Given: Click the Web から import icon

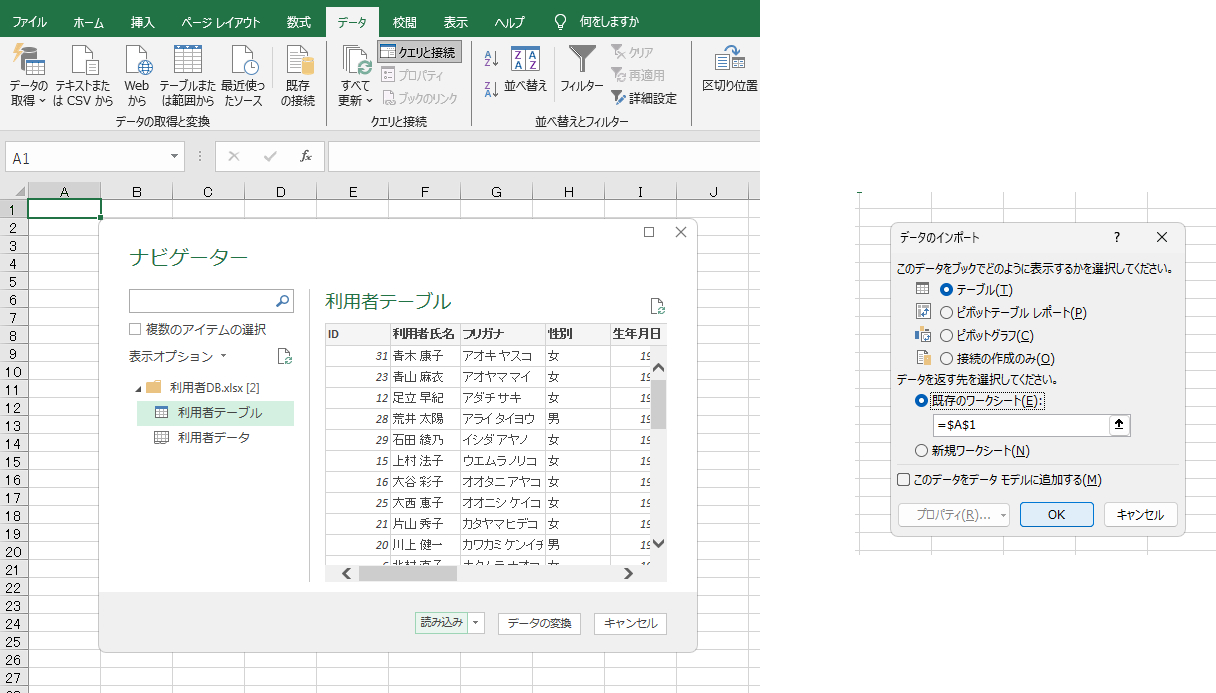Looking at the screenshot, I should pos(137,60).
